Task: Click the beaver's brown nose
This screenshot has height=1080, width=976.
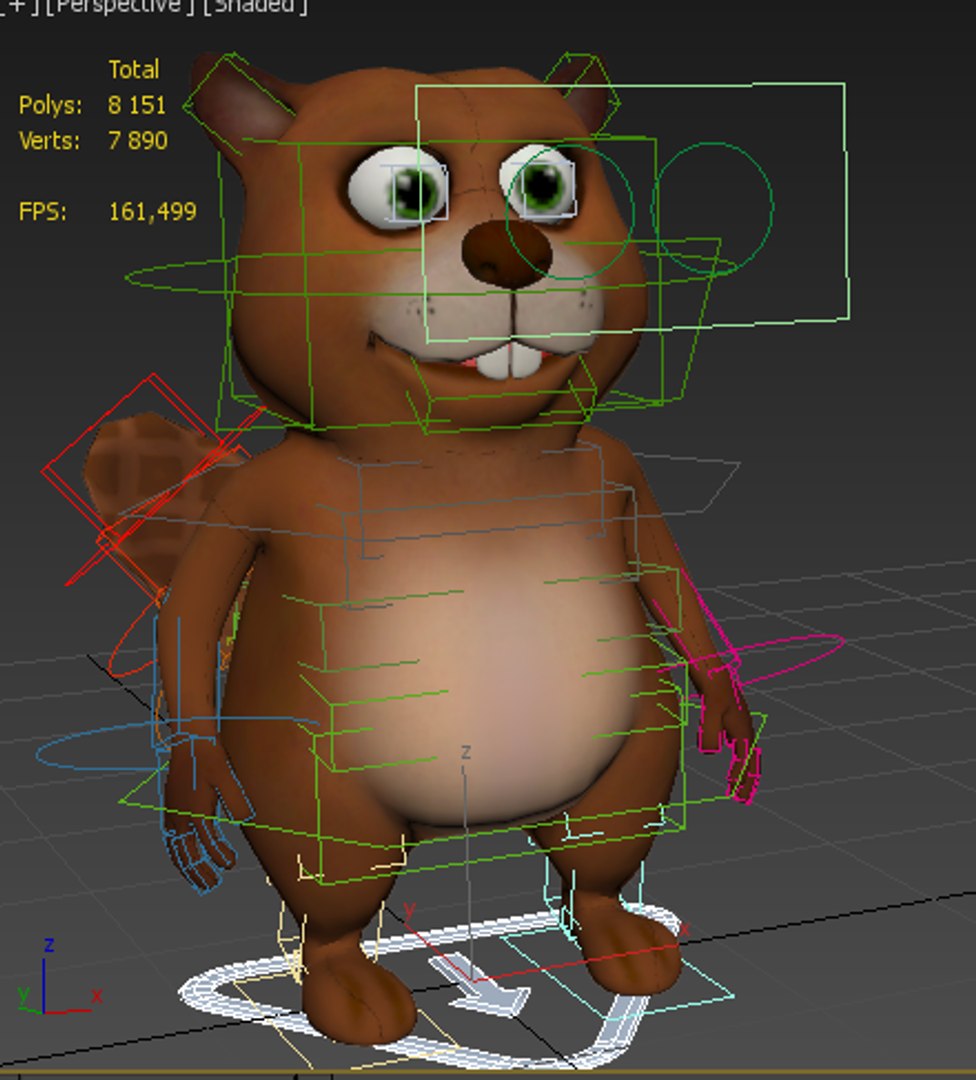Action: coord(506,253)
